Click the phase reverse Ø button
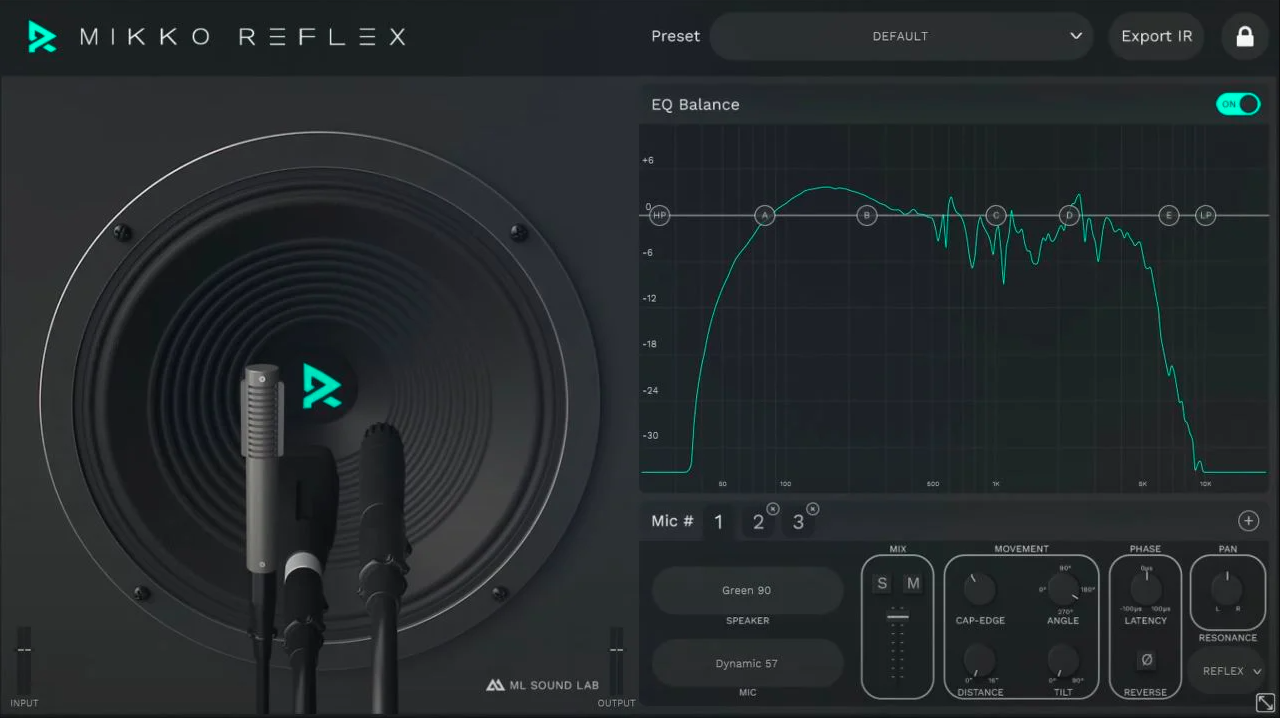This screenshot has height=718, width=1280. coord(1146,660)
